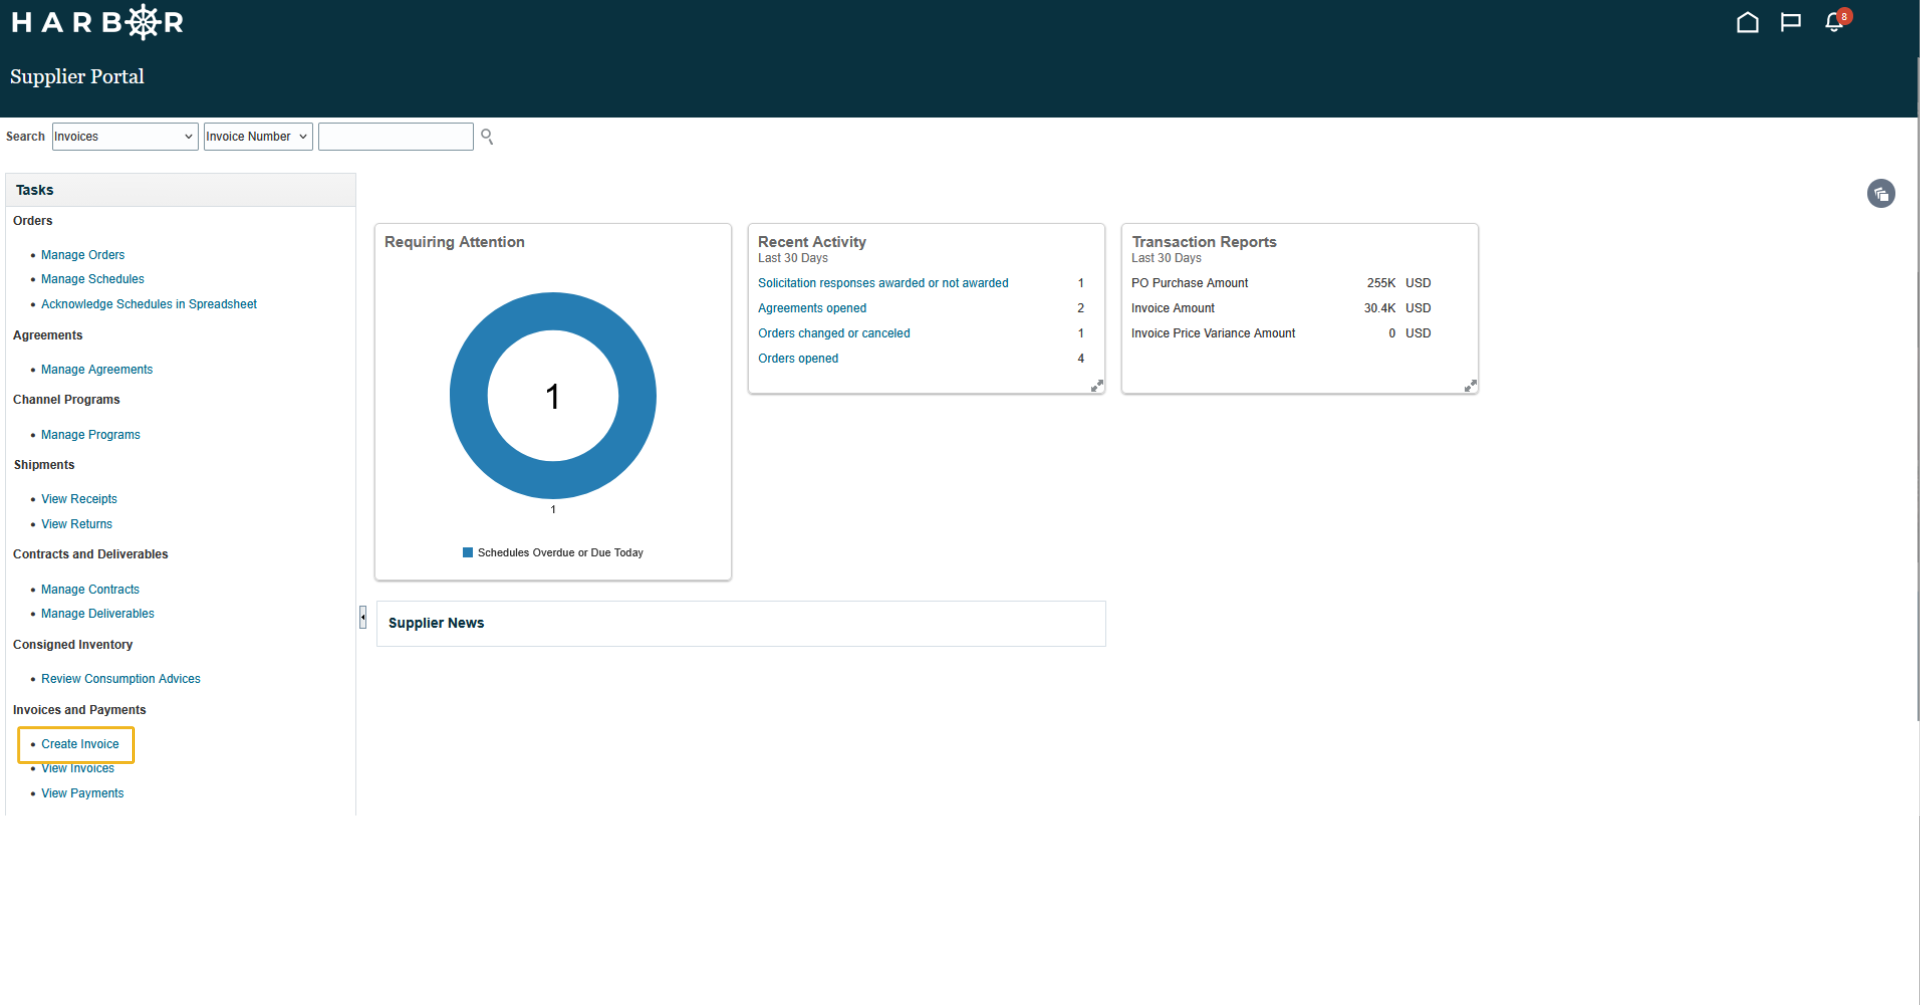1920x1005 pixels.
Task: Expand the Transaction Reports card
Action: tap(1470, 385)
